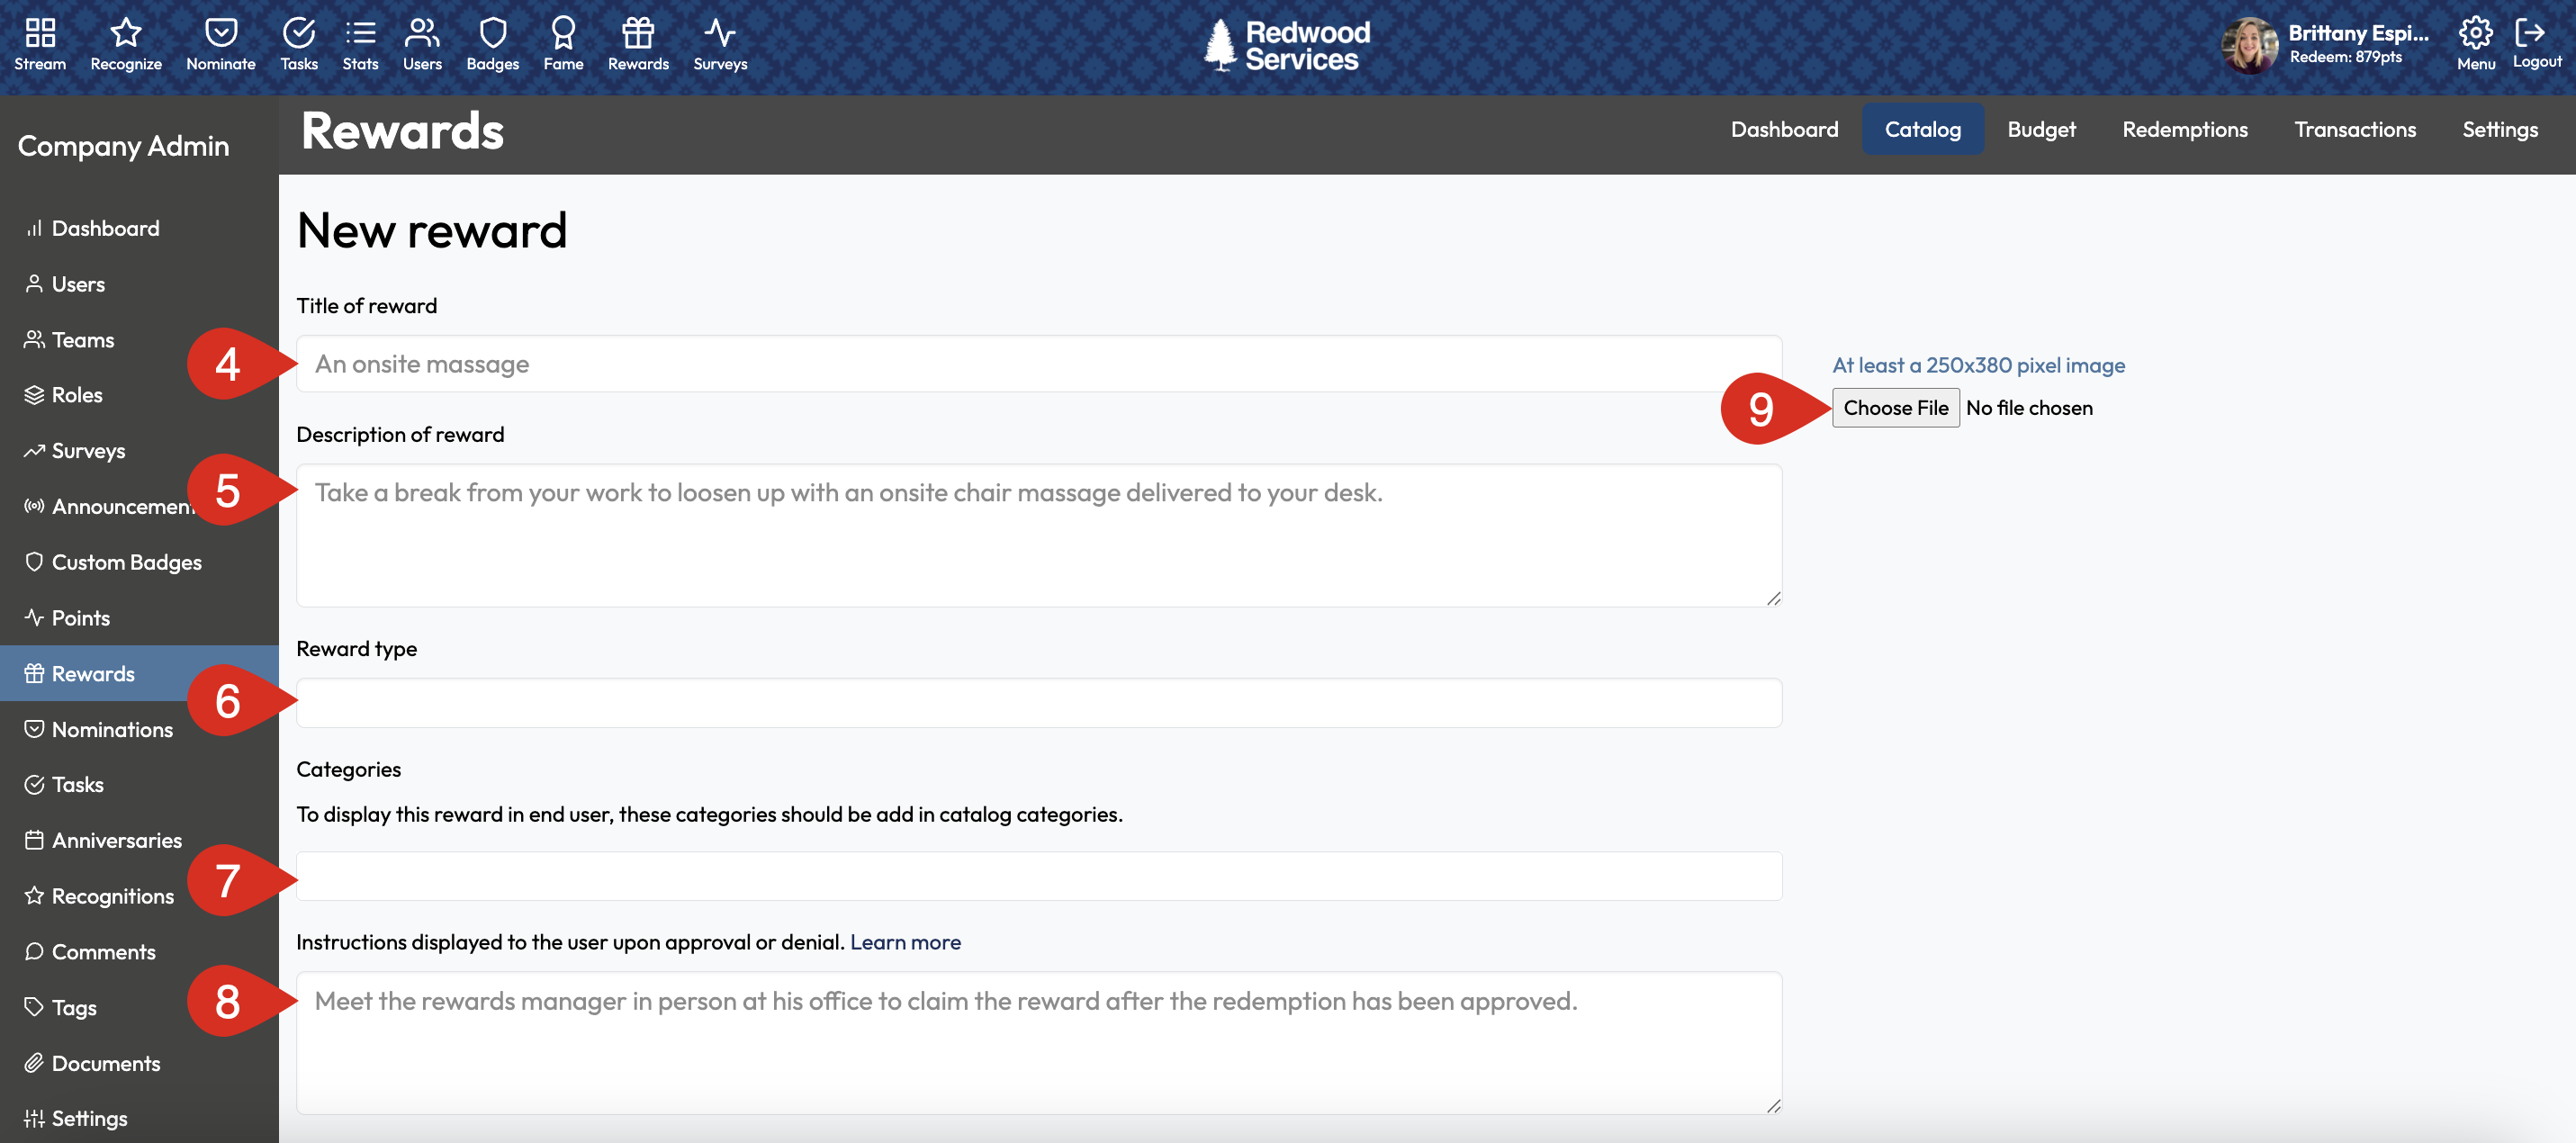This screenshot has width=2576, height=1143.
Task: Open the Menu settings gear
Action: (2475, 42)
